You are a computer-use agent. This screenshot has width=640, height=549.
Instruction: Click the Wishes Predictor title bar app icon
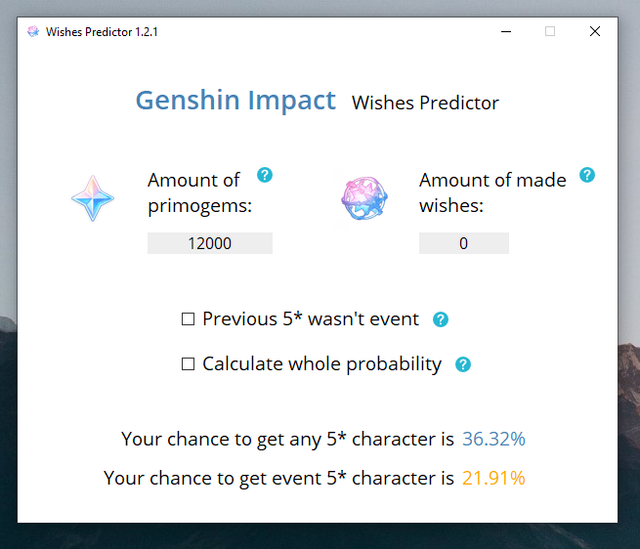pyautogui.click(x=33, y=31)
